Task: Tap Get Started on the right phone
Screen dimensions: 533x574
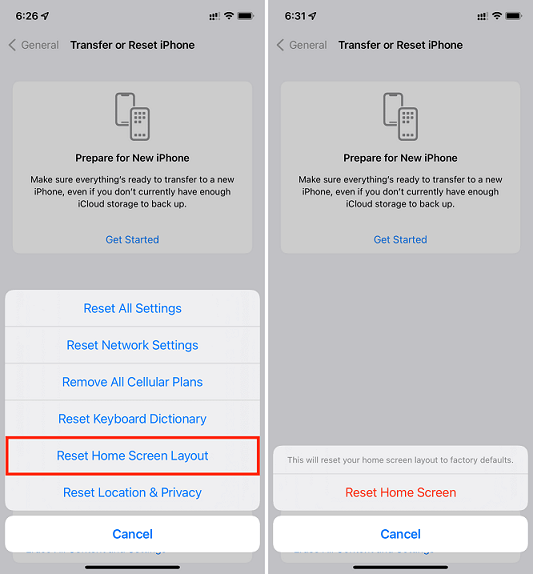Action: click(400, 239)
